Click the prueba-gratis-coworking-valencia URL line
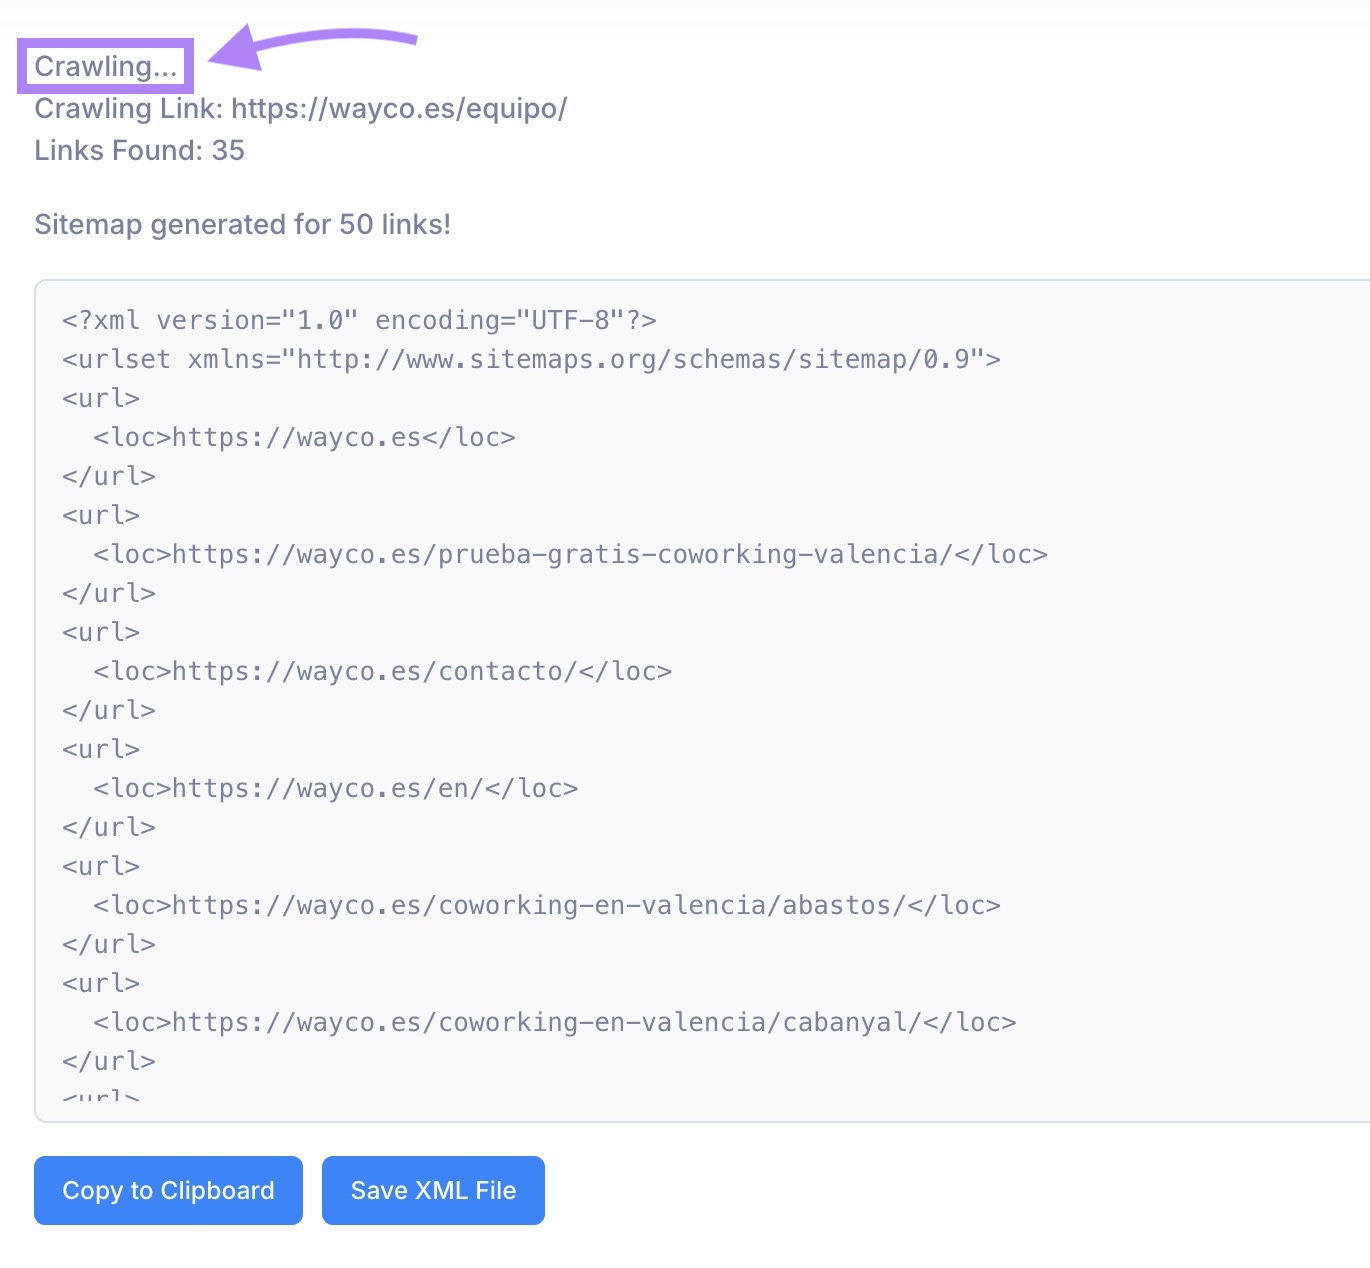1370x1268 pixels. click(x=570, y=553)
